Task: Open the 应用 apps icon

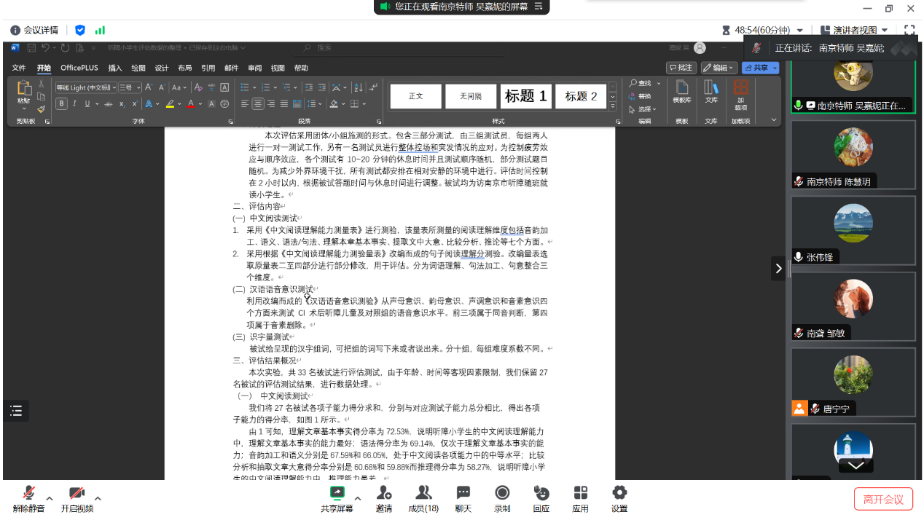Action: (580, 497)
